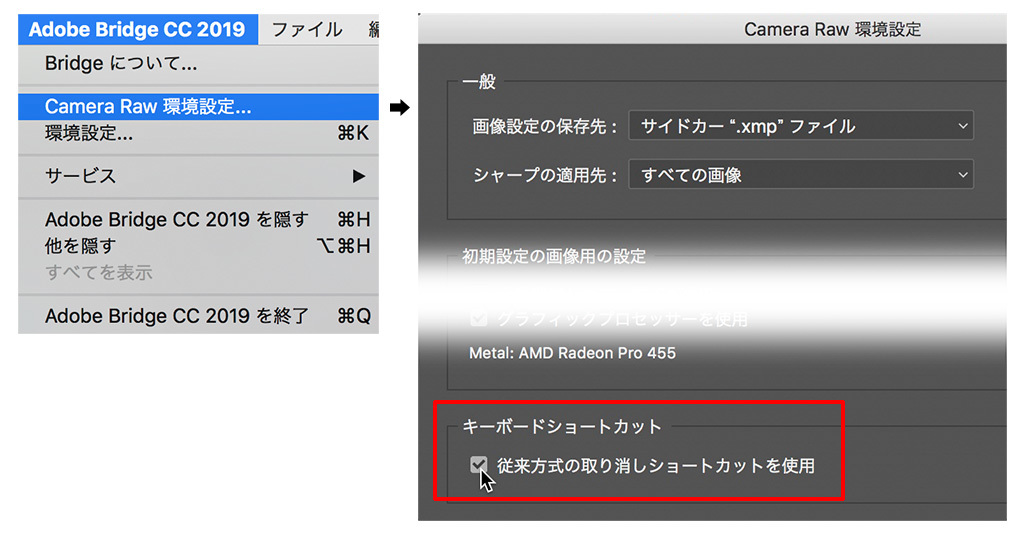Open the ファイル menu
The image size is (1024, 540).
point(306,29)
